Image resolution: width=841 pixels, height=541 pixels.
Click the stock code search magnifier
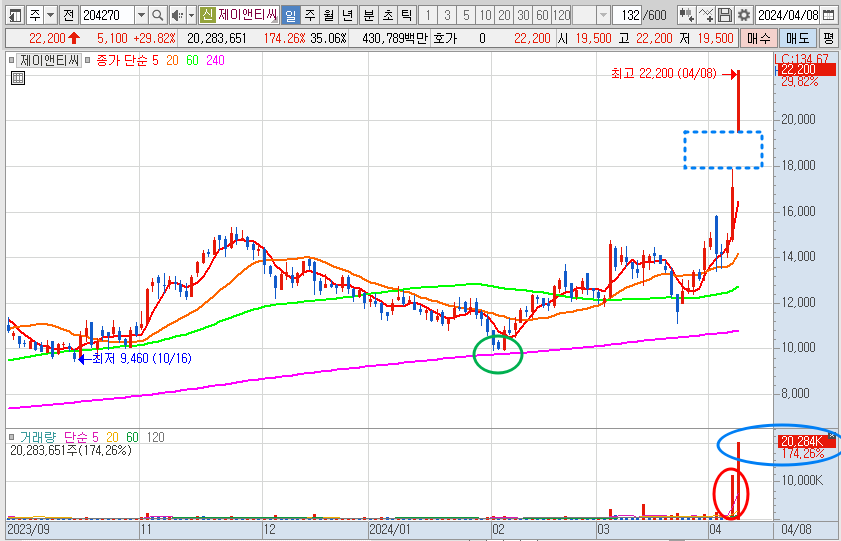click(x=157, y=15)
